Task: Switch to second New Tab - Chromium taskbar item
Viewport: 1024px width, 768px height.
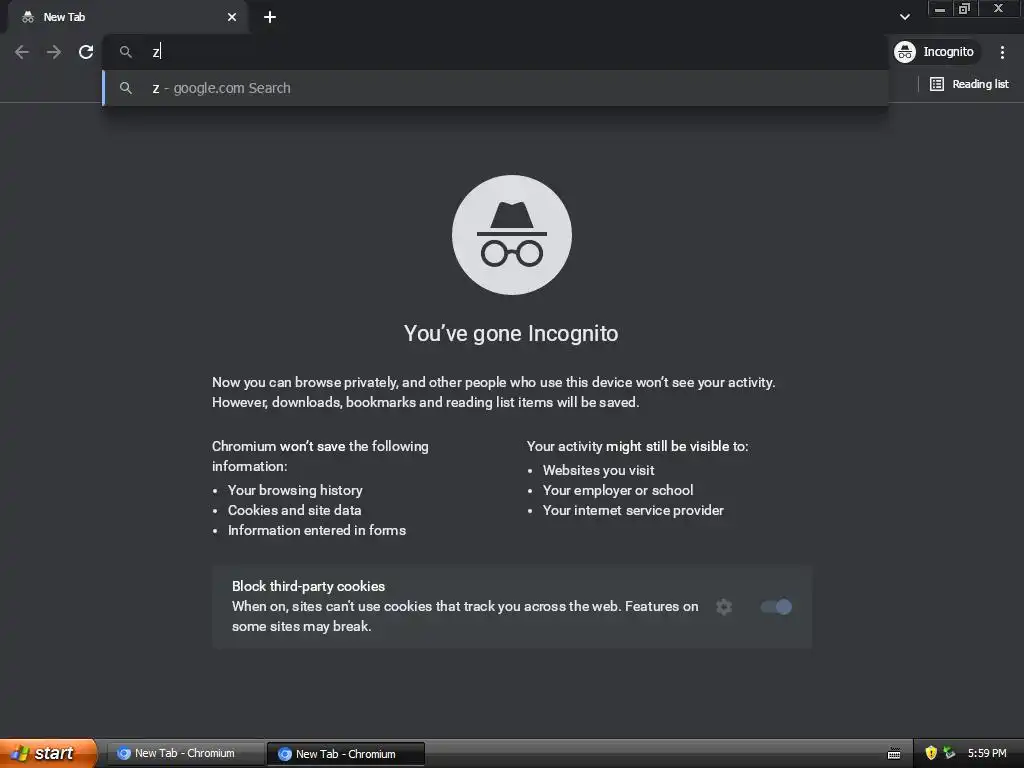Action: click(345, 754)
